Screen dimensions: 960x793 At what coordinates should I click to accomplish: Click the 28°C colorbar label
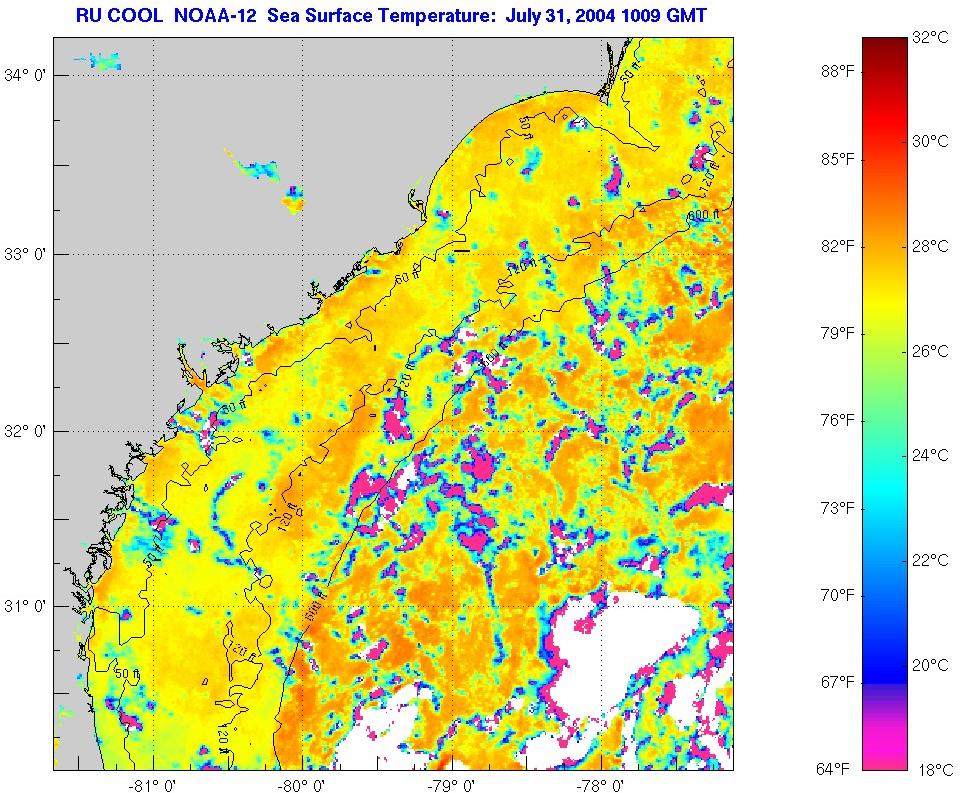tap(930, 246)
